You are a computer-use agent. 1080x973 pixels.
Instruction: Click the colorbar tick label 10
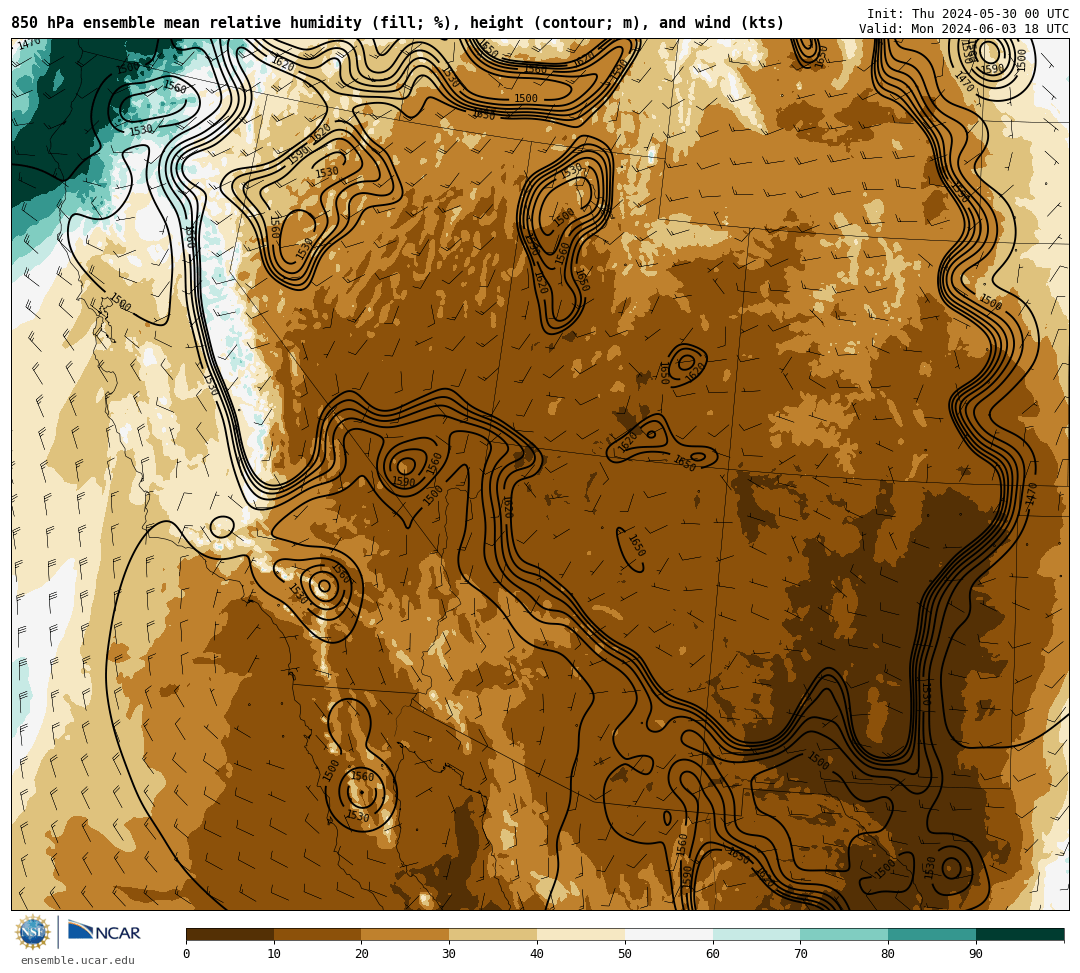274,954
